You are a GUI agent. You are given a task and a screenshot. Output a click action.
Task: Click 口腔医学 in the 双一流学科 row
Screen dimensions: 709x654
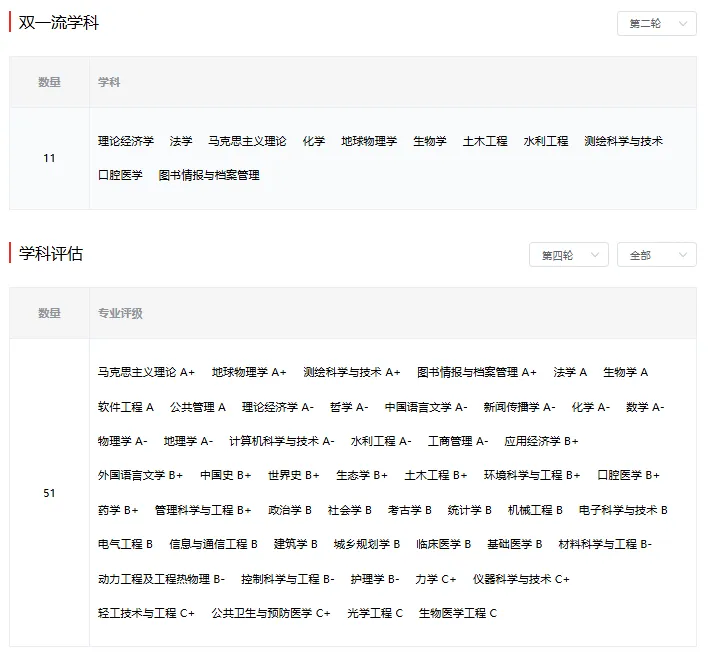[120, 175]
